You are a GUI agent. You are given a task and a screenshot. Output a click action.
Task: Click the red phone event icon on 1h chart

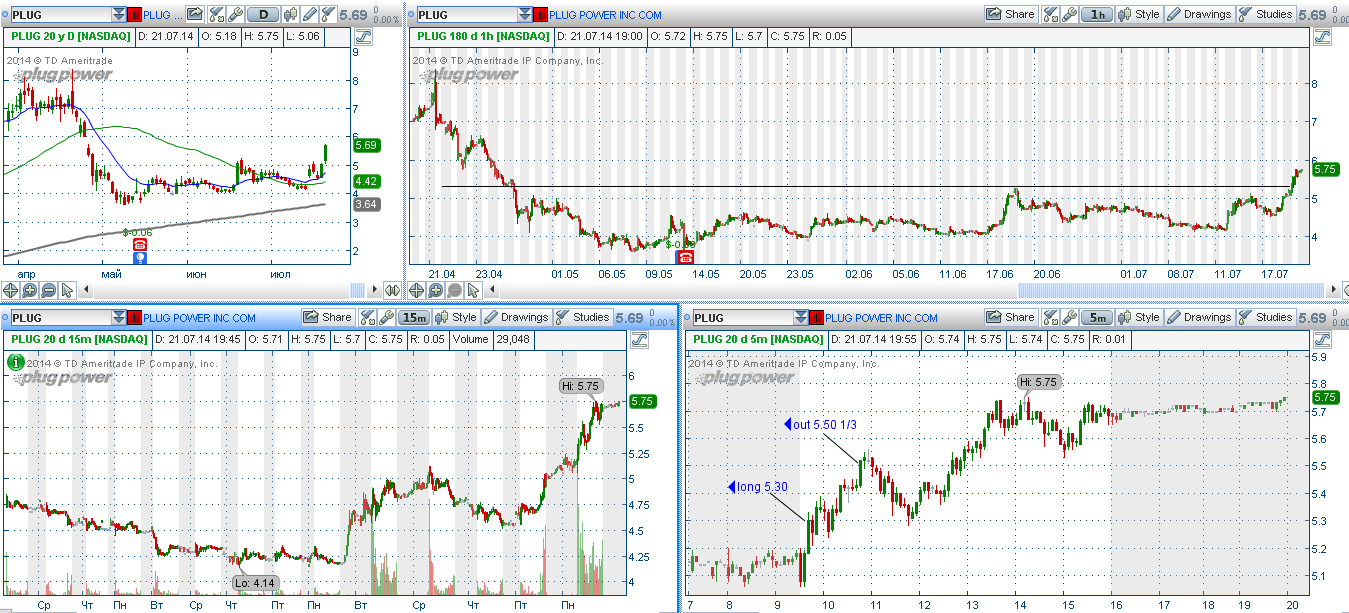tap(685, 256)
